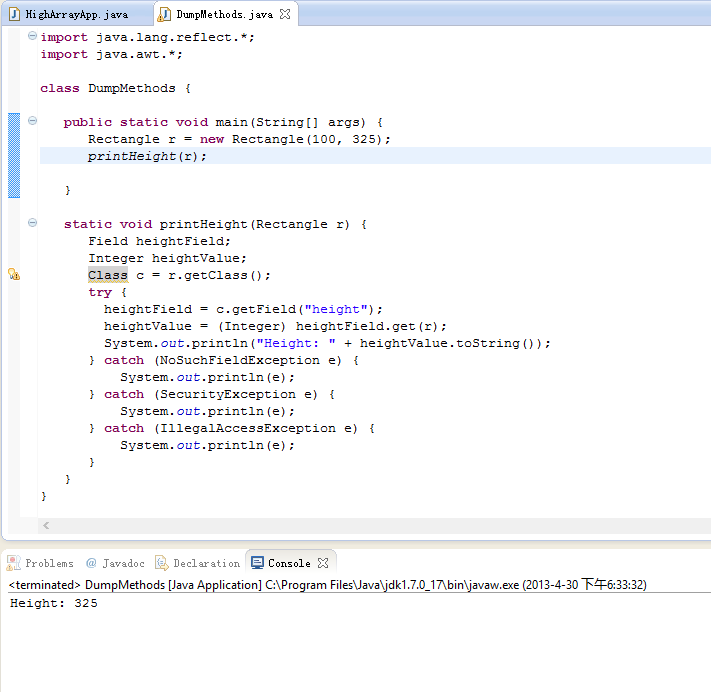Click the horizontal scrollbar left arrow
711x692 pixels.
[x=46, y=526]
